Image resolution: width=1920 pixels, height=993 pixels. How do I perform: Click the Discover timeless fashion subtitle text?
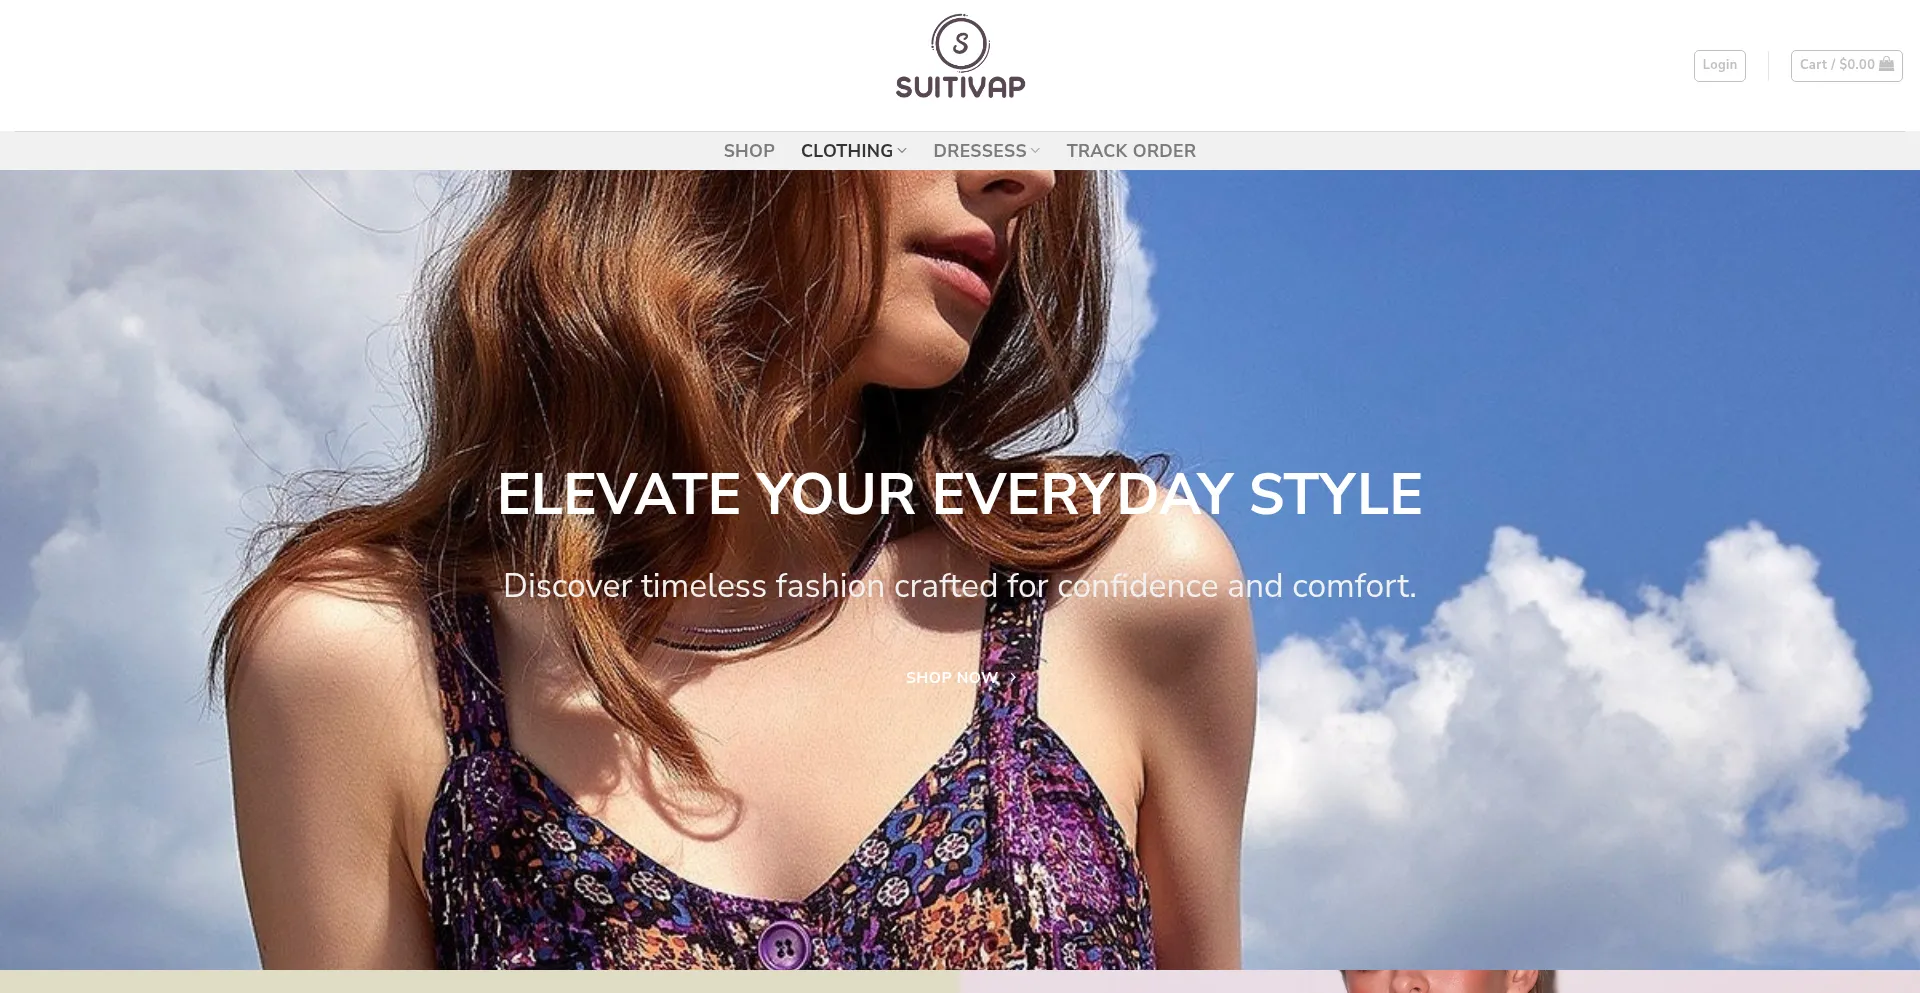[960, 586]
